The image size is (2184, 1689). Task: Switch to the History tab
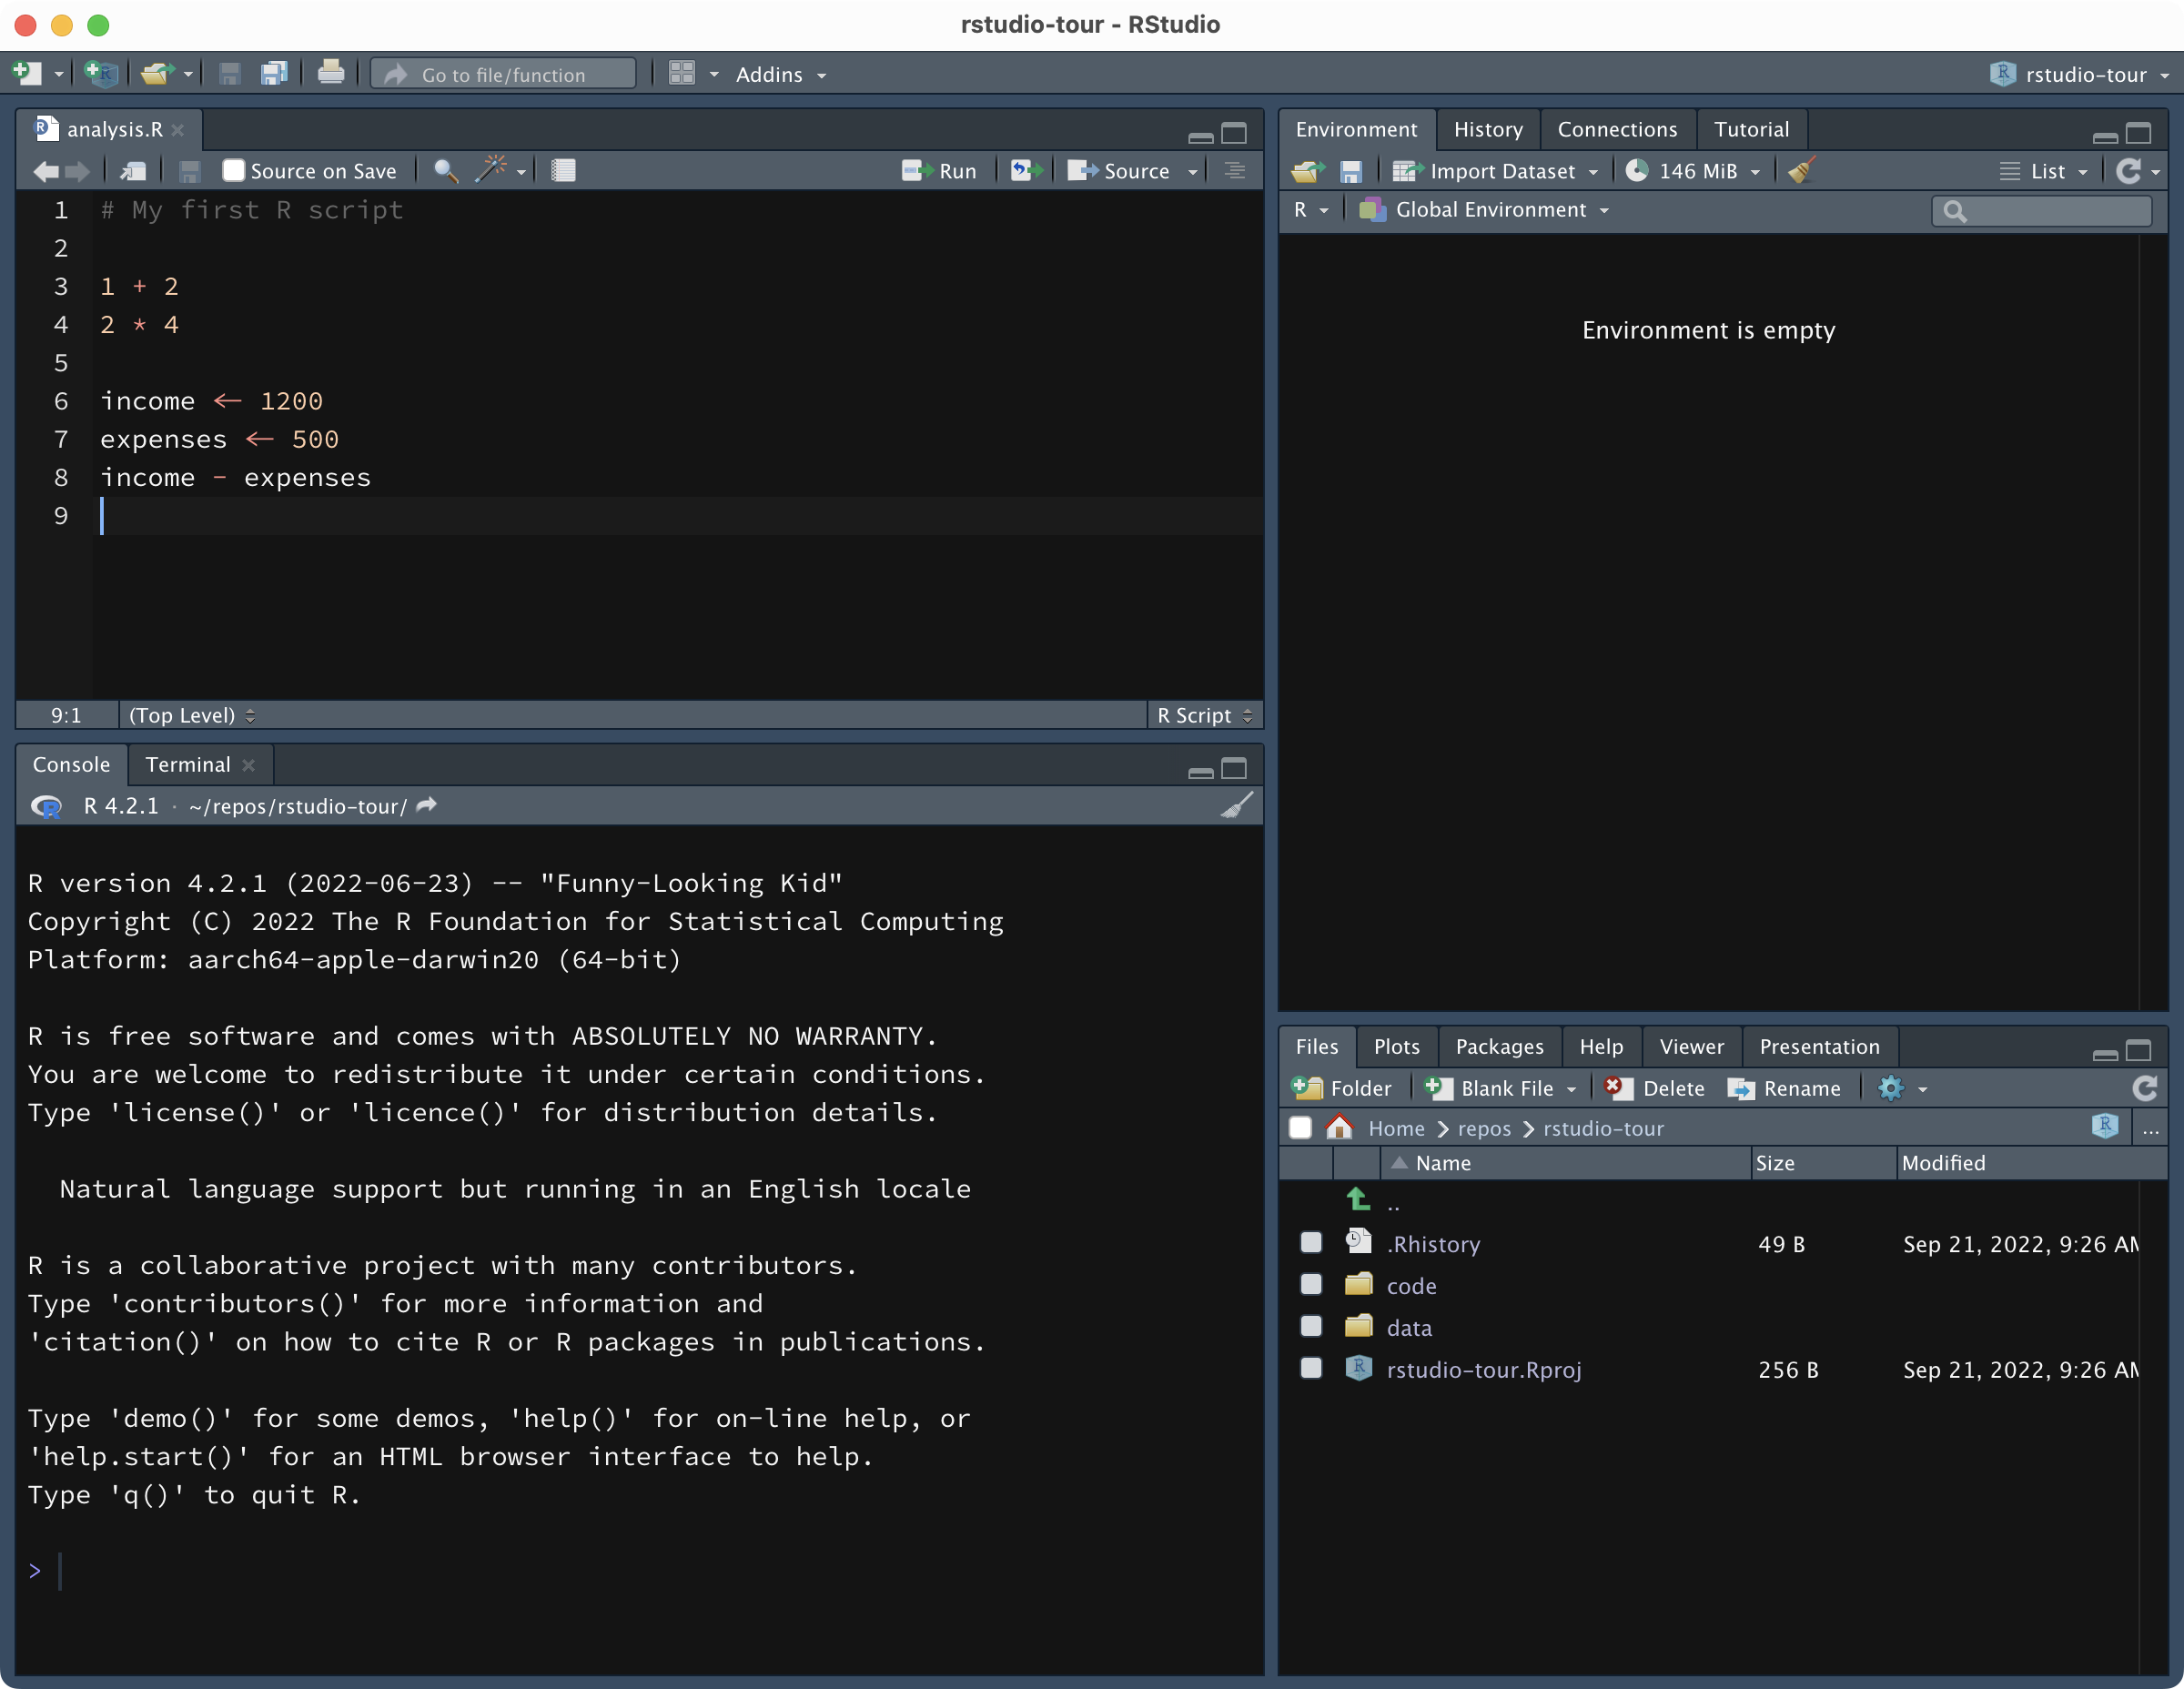[x=1488, y=129]
